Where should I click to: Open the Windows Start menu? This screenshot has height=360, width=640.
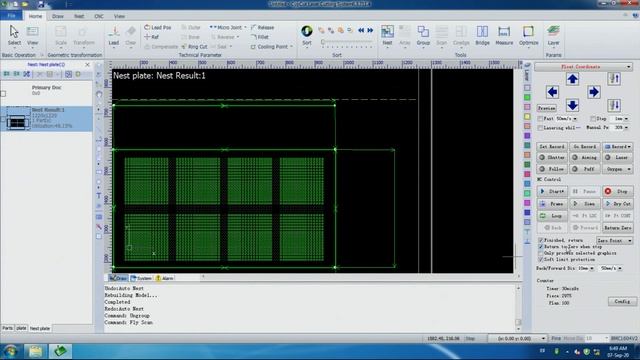10,351
